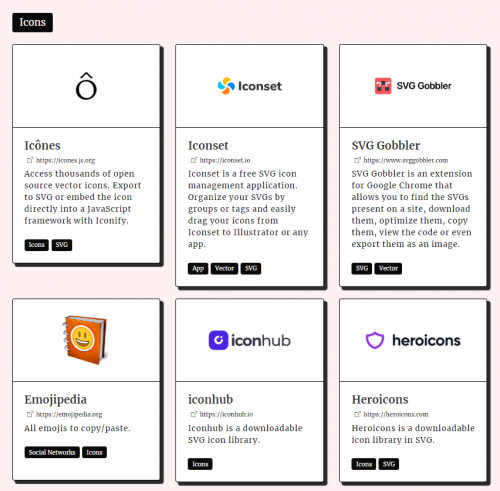The height and width of the screenshot is (491, 500).
Task: Click the heroicons purple shield logo
Action: [x=375, y=340]
